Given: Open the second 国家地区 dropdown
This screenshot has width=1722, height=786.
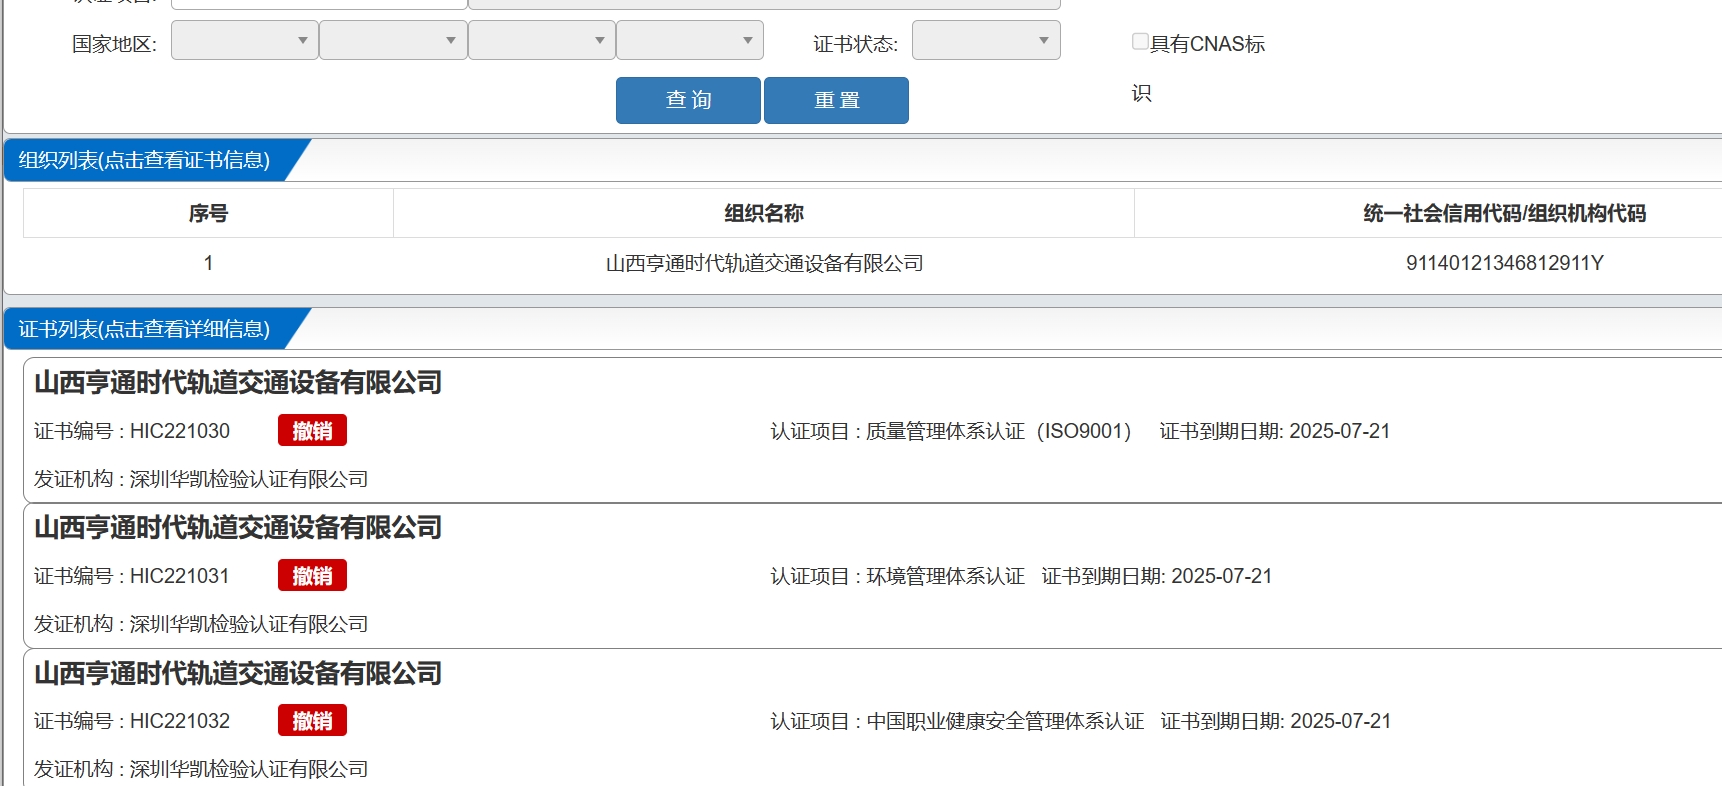Looking at the screenshot, I should pyautogui.click(x=393, y=41).
